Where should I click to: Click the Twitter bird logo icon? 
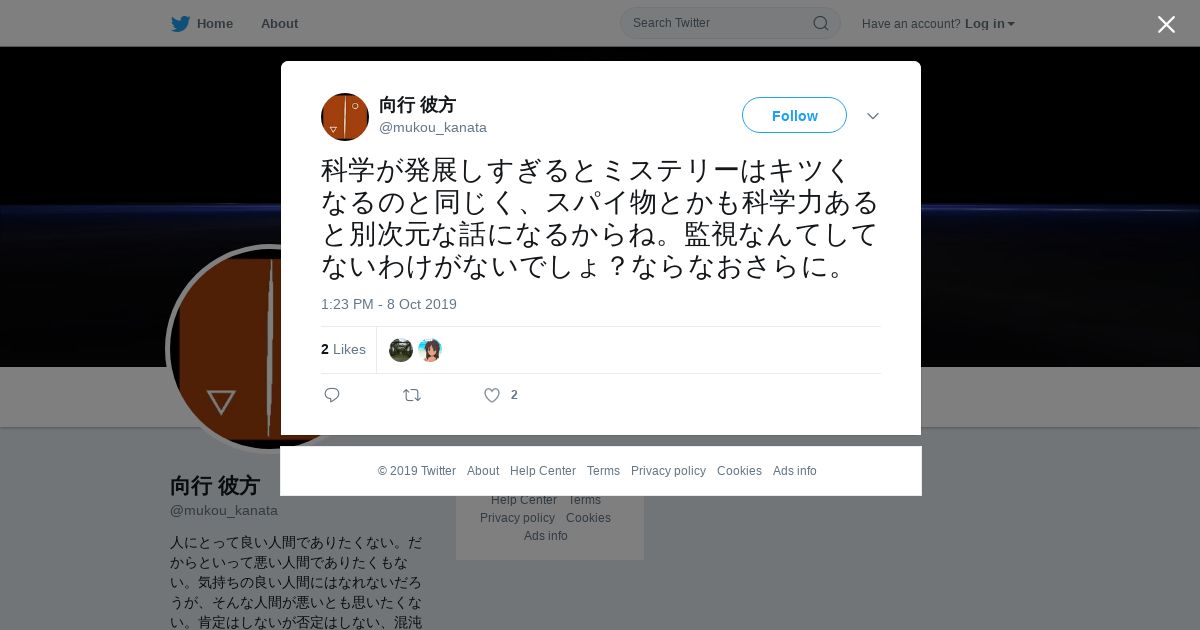(180, 24)
